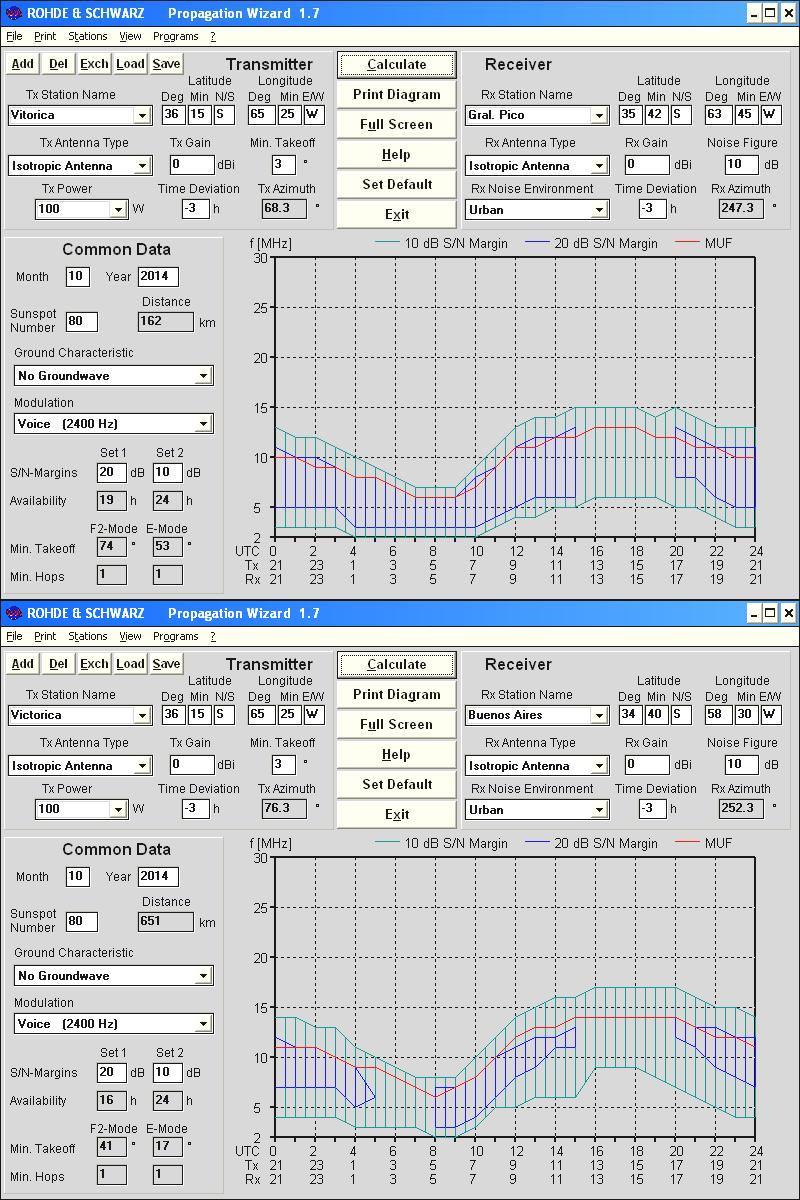Screen dimensions: 800x1200
Task: Click Calculate in Gral. Pico window
Action: point(396,64)
